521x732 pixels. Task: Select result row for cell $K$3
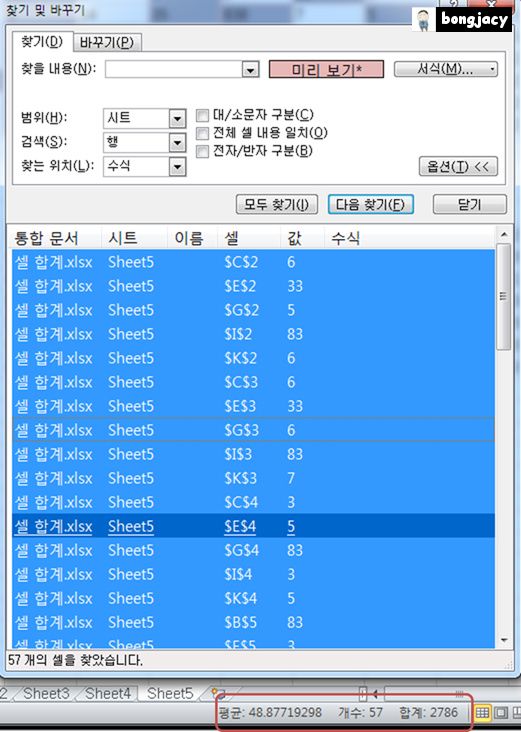click(x=253, y=479)
